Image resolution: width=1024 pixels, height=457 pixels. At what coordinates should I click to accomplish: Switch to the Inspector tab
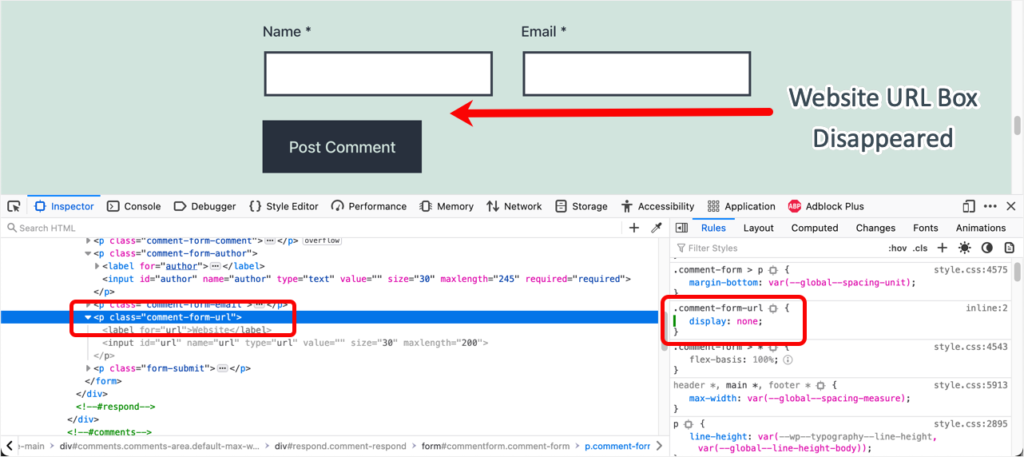pyautogui.click(x=64, y=206)
